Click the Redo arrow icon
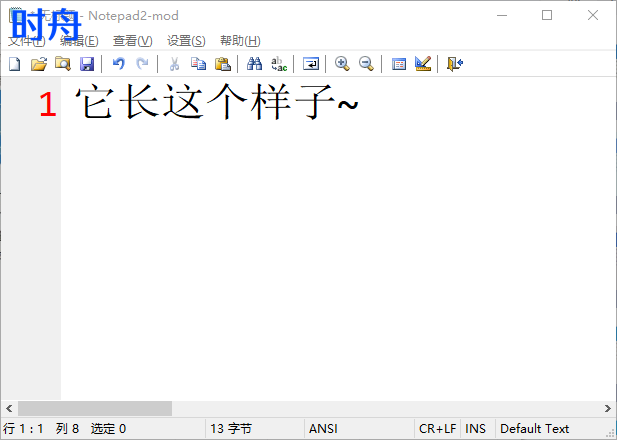 [x=142, y=63]
